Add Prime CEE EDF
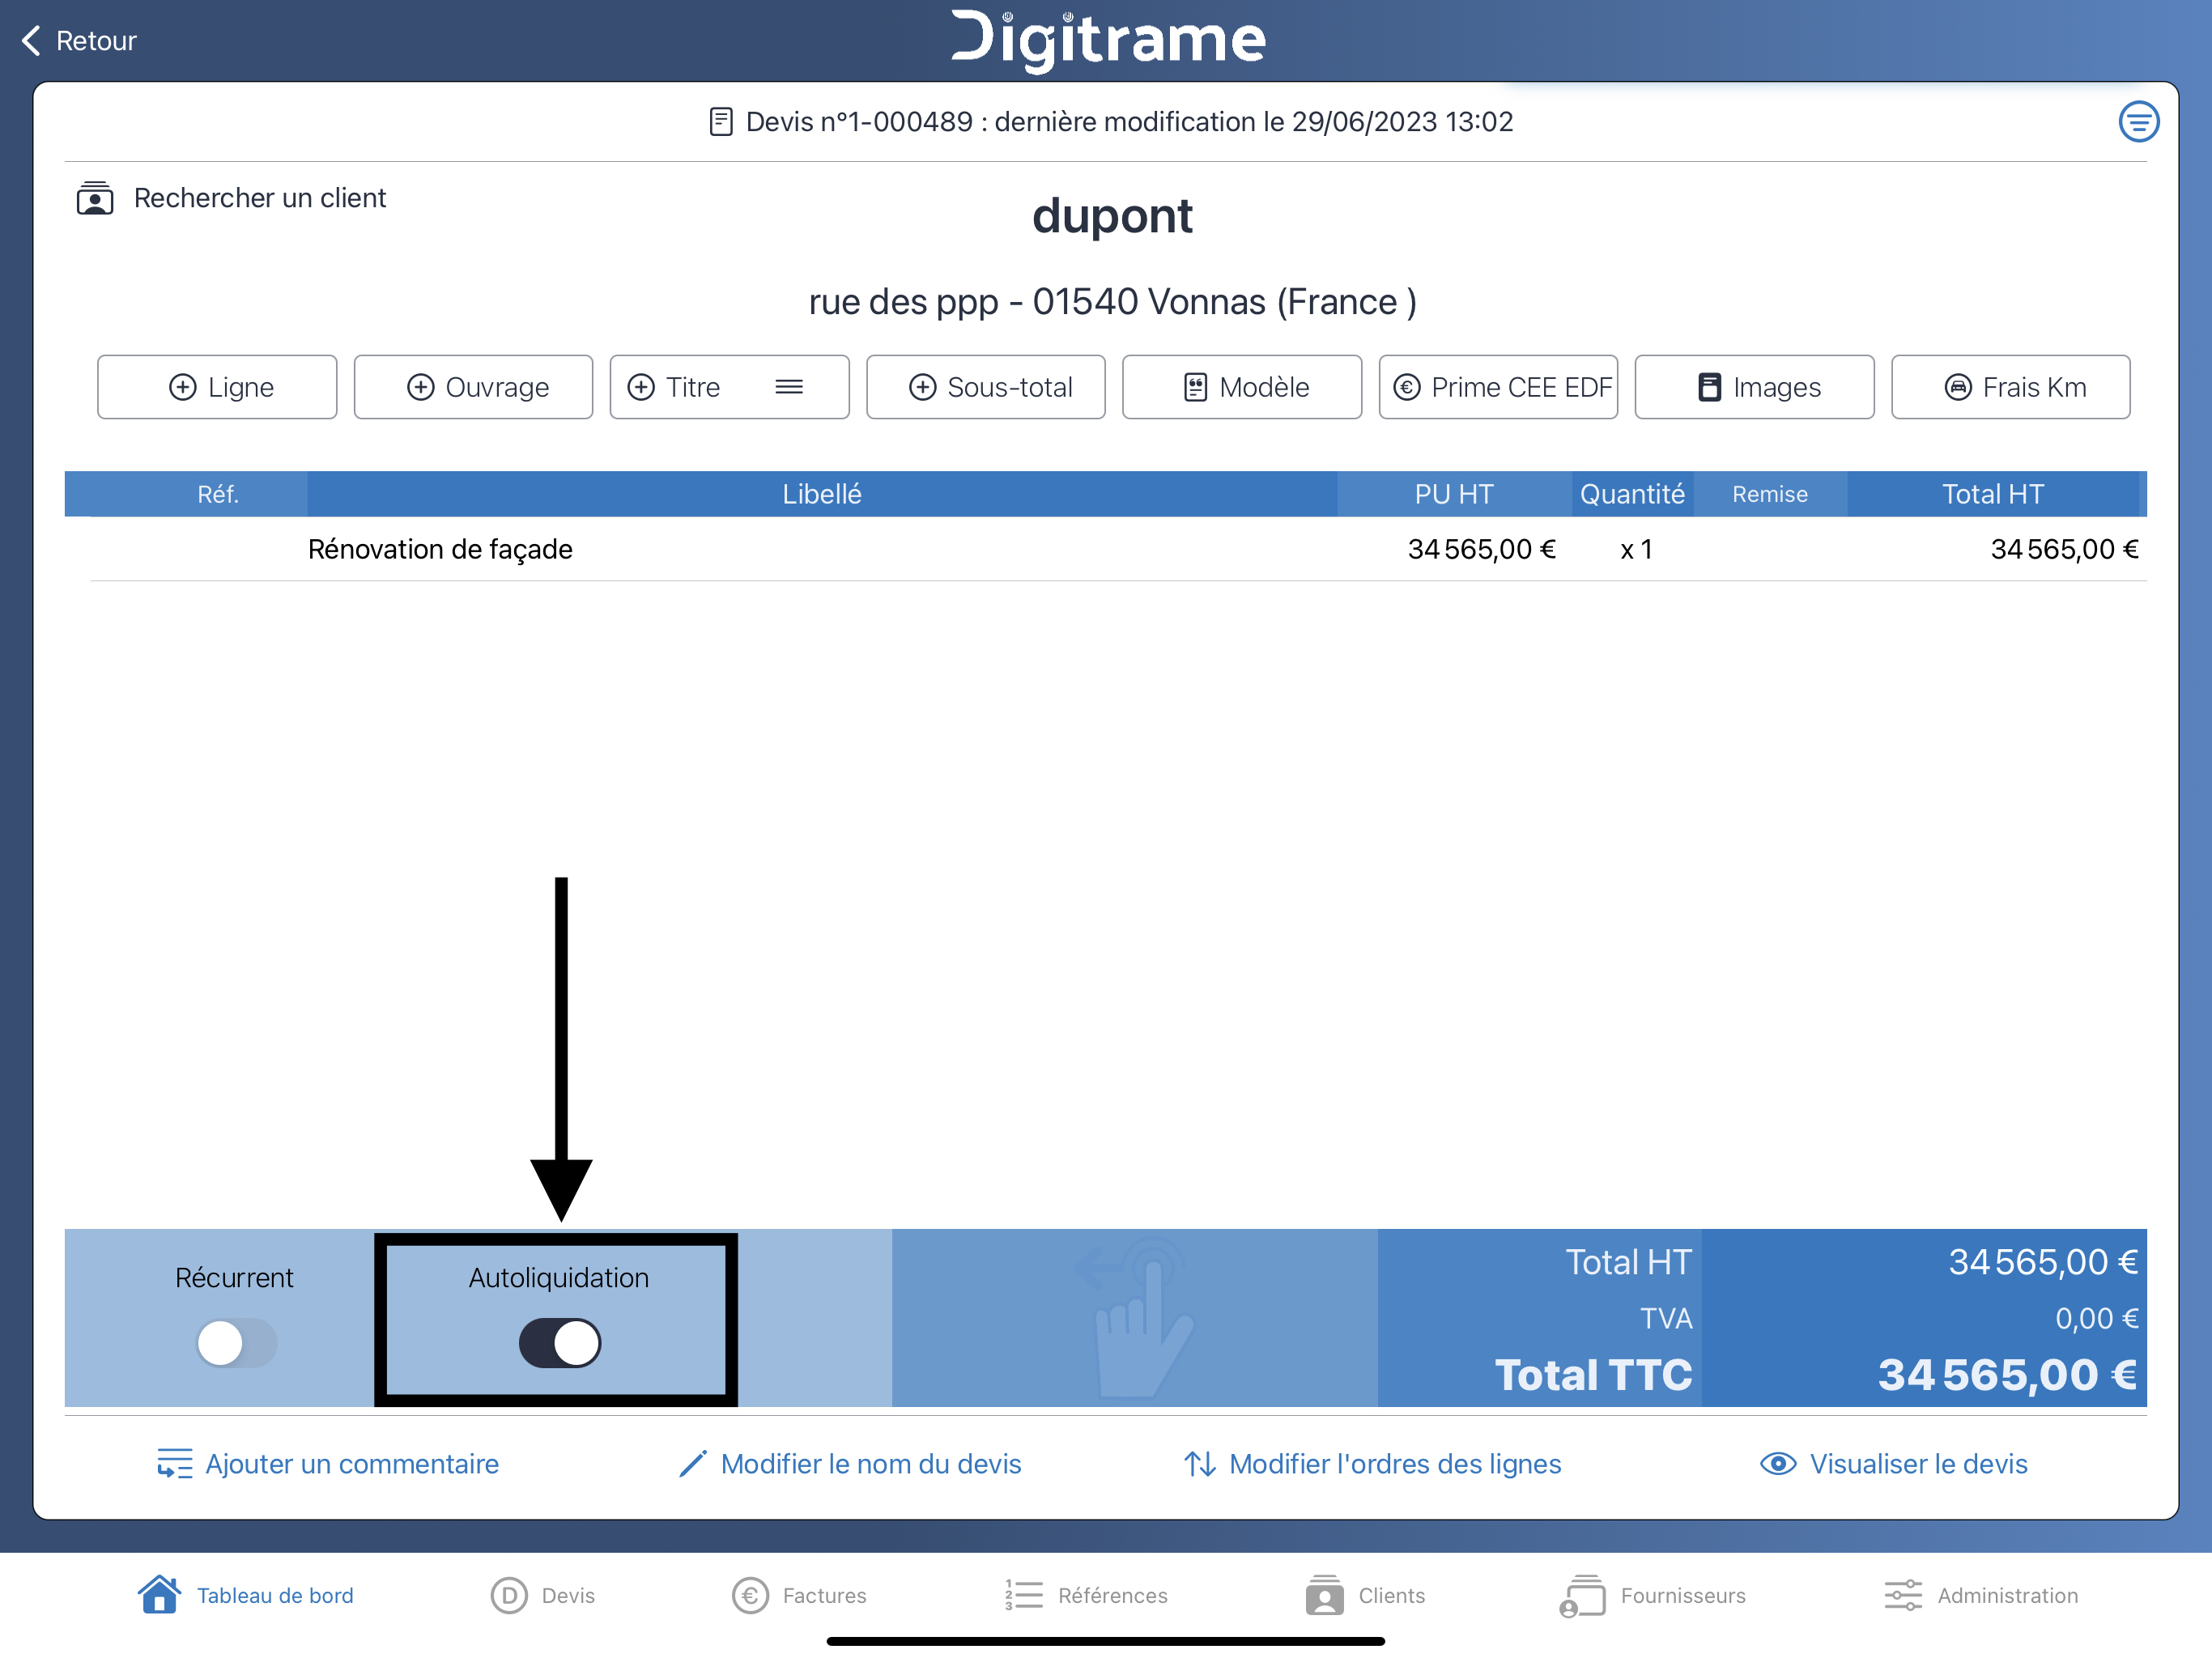 point(1498,387)
